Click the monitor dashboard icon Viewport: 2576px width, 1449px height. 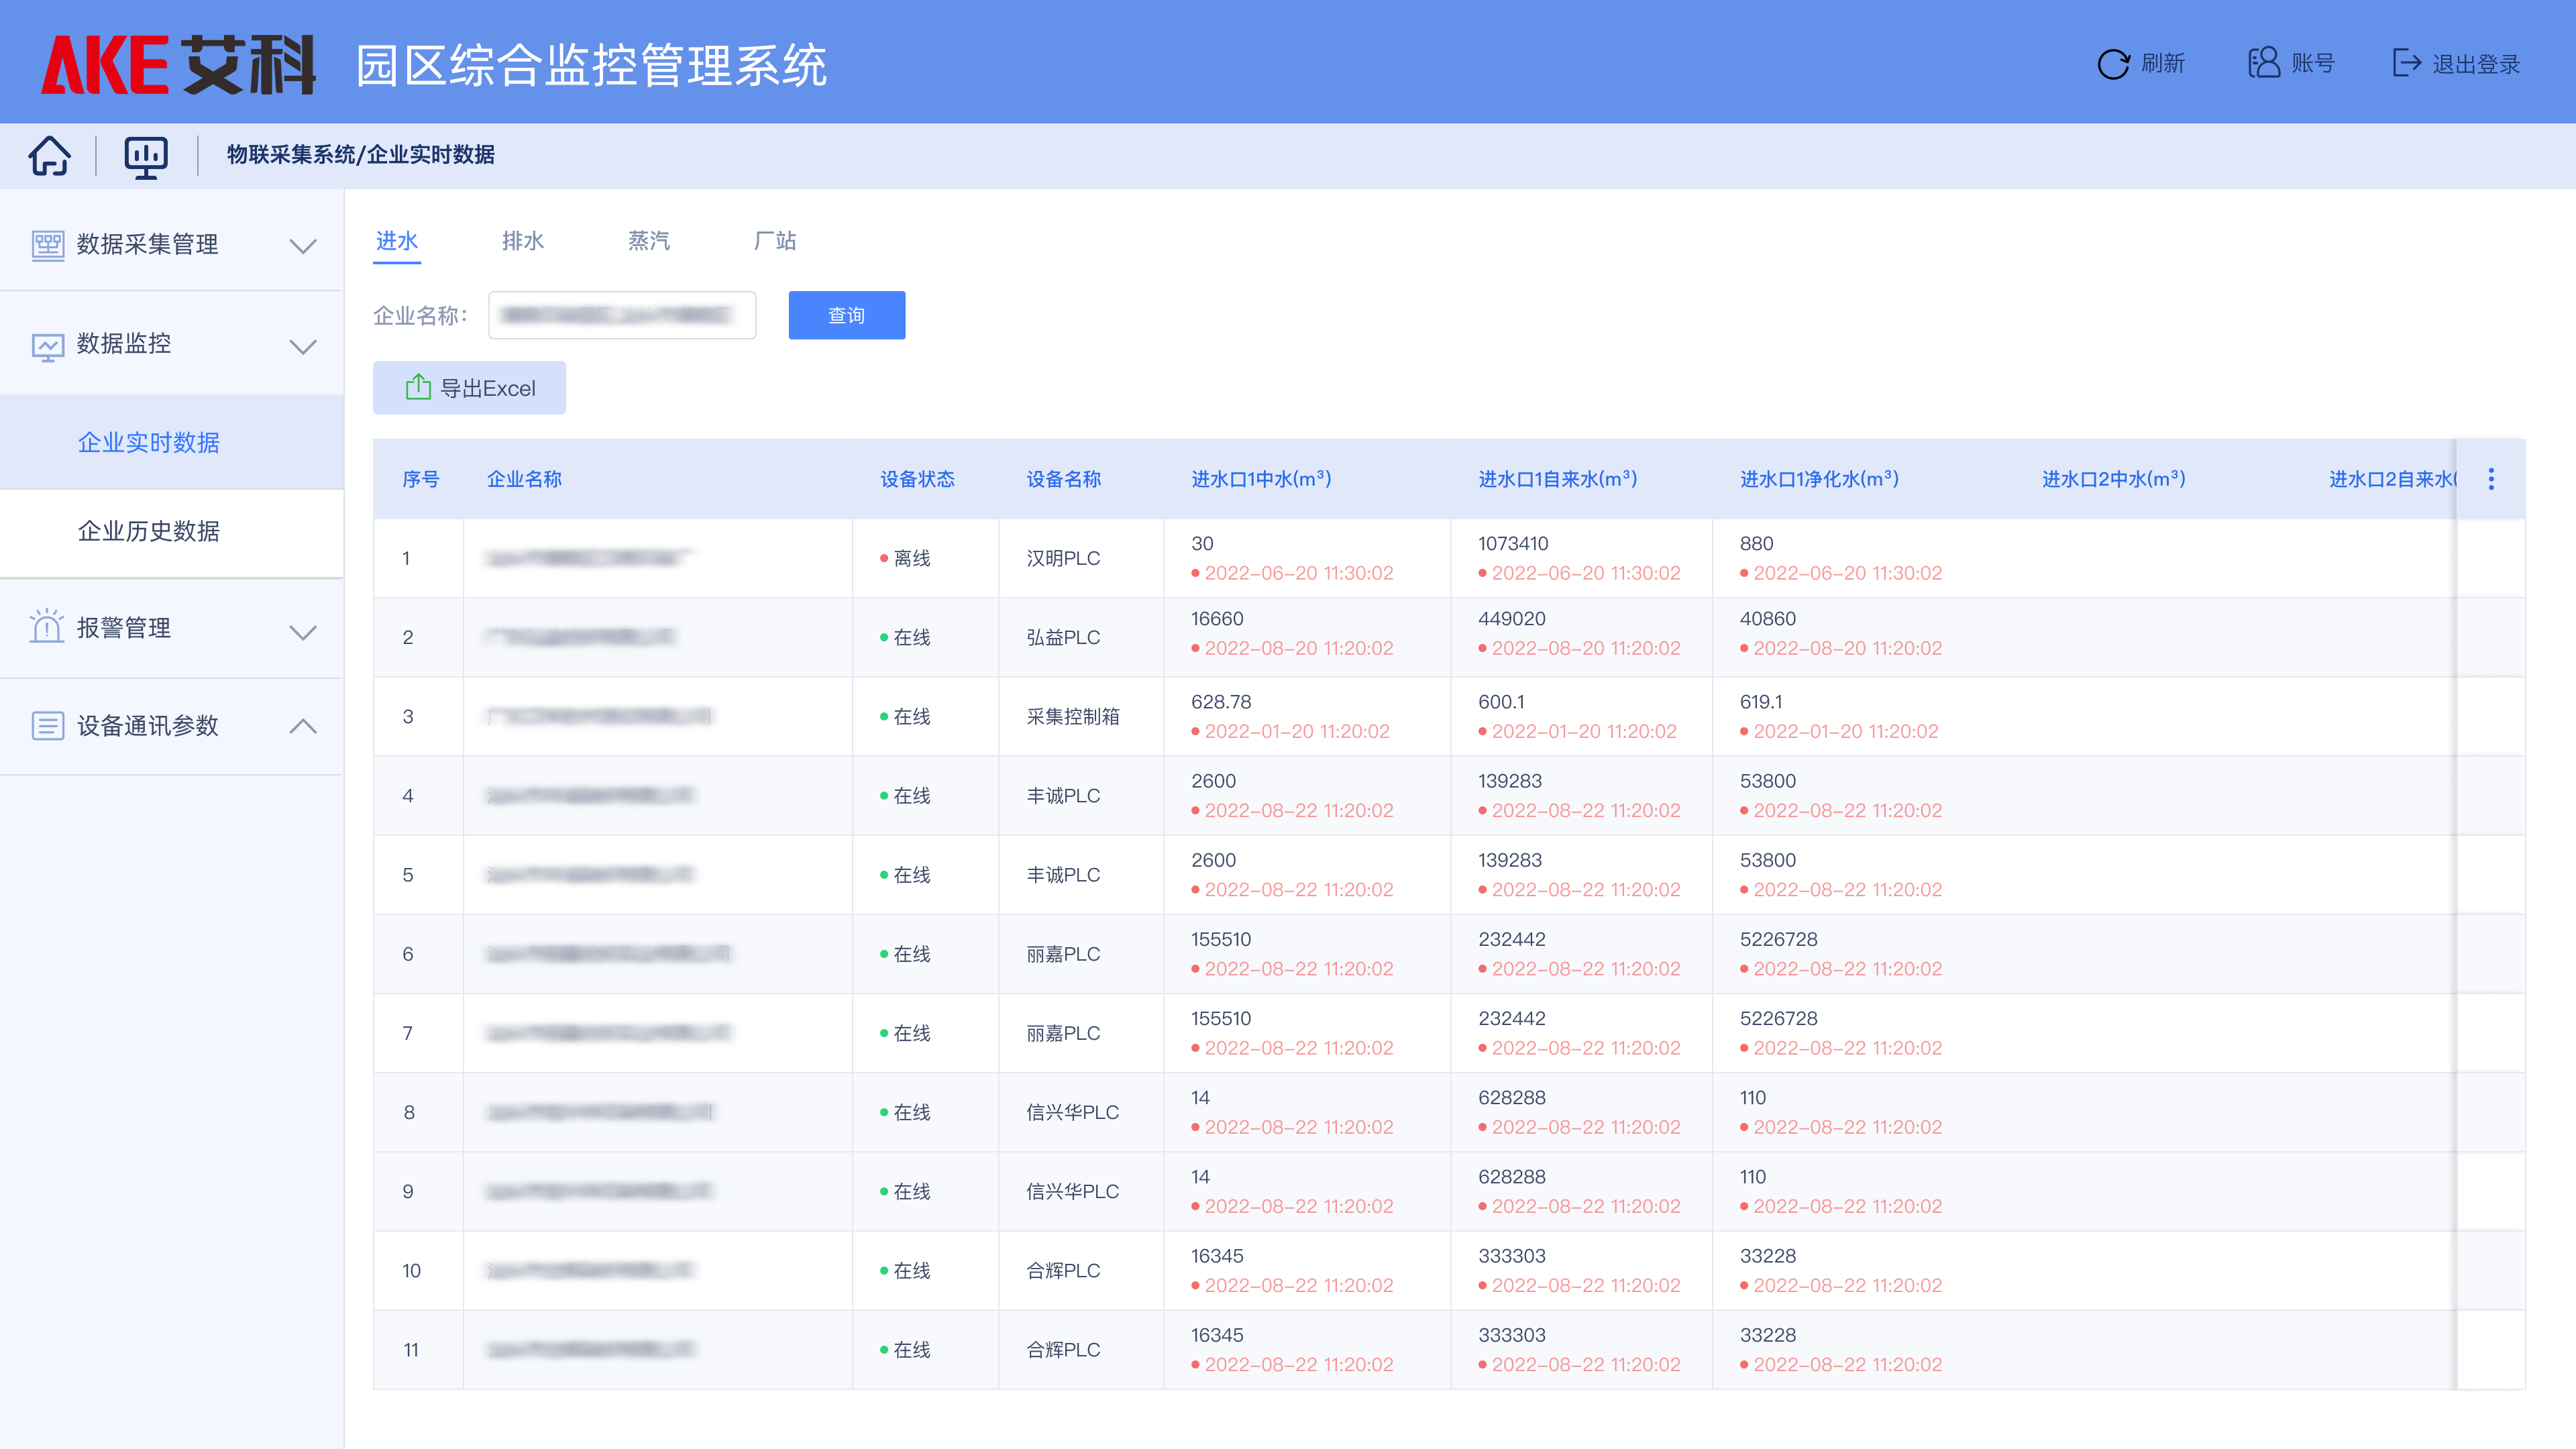(x=145, y=156)
